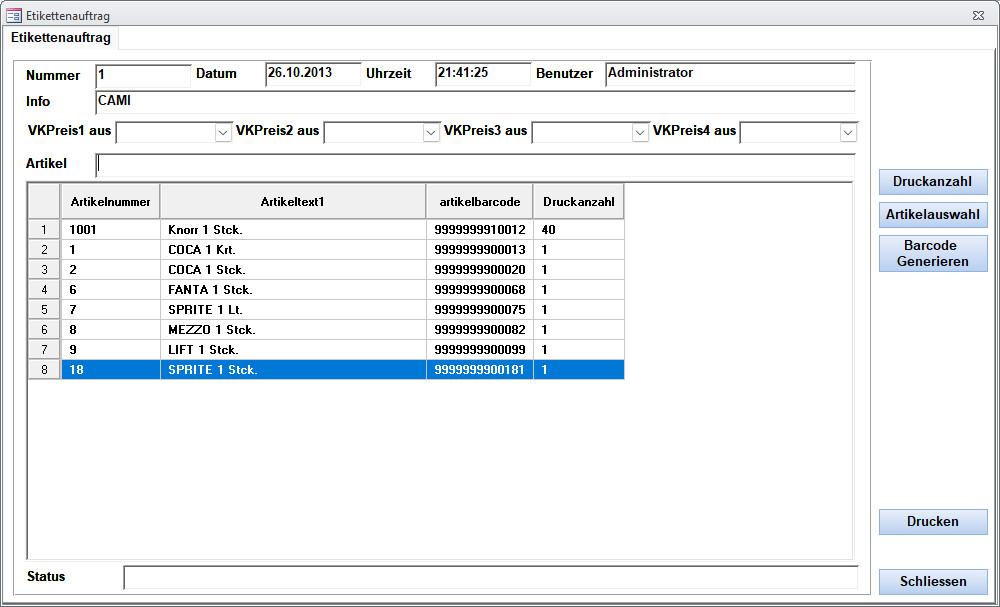The image size is (1000, 607).
Task: Close the form with Schliessen button
Action: 932,581
